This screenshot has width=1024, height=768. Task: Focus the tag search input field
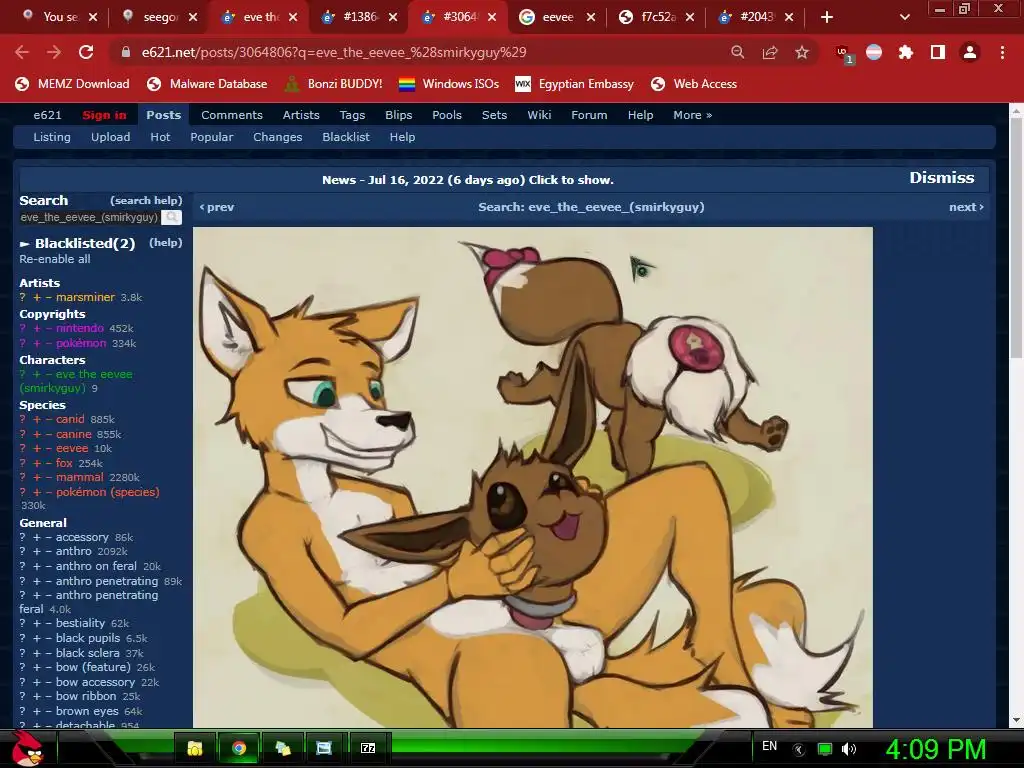[x=89, y=217]
